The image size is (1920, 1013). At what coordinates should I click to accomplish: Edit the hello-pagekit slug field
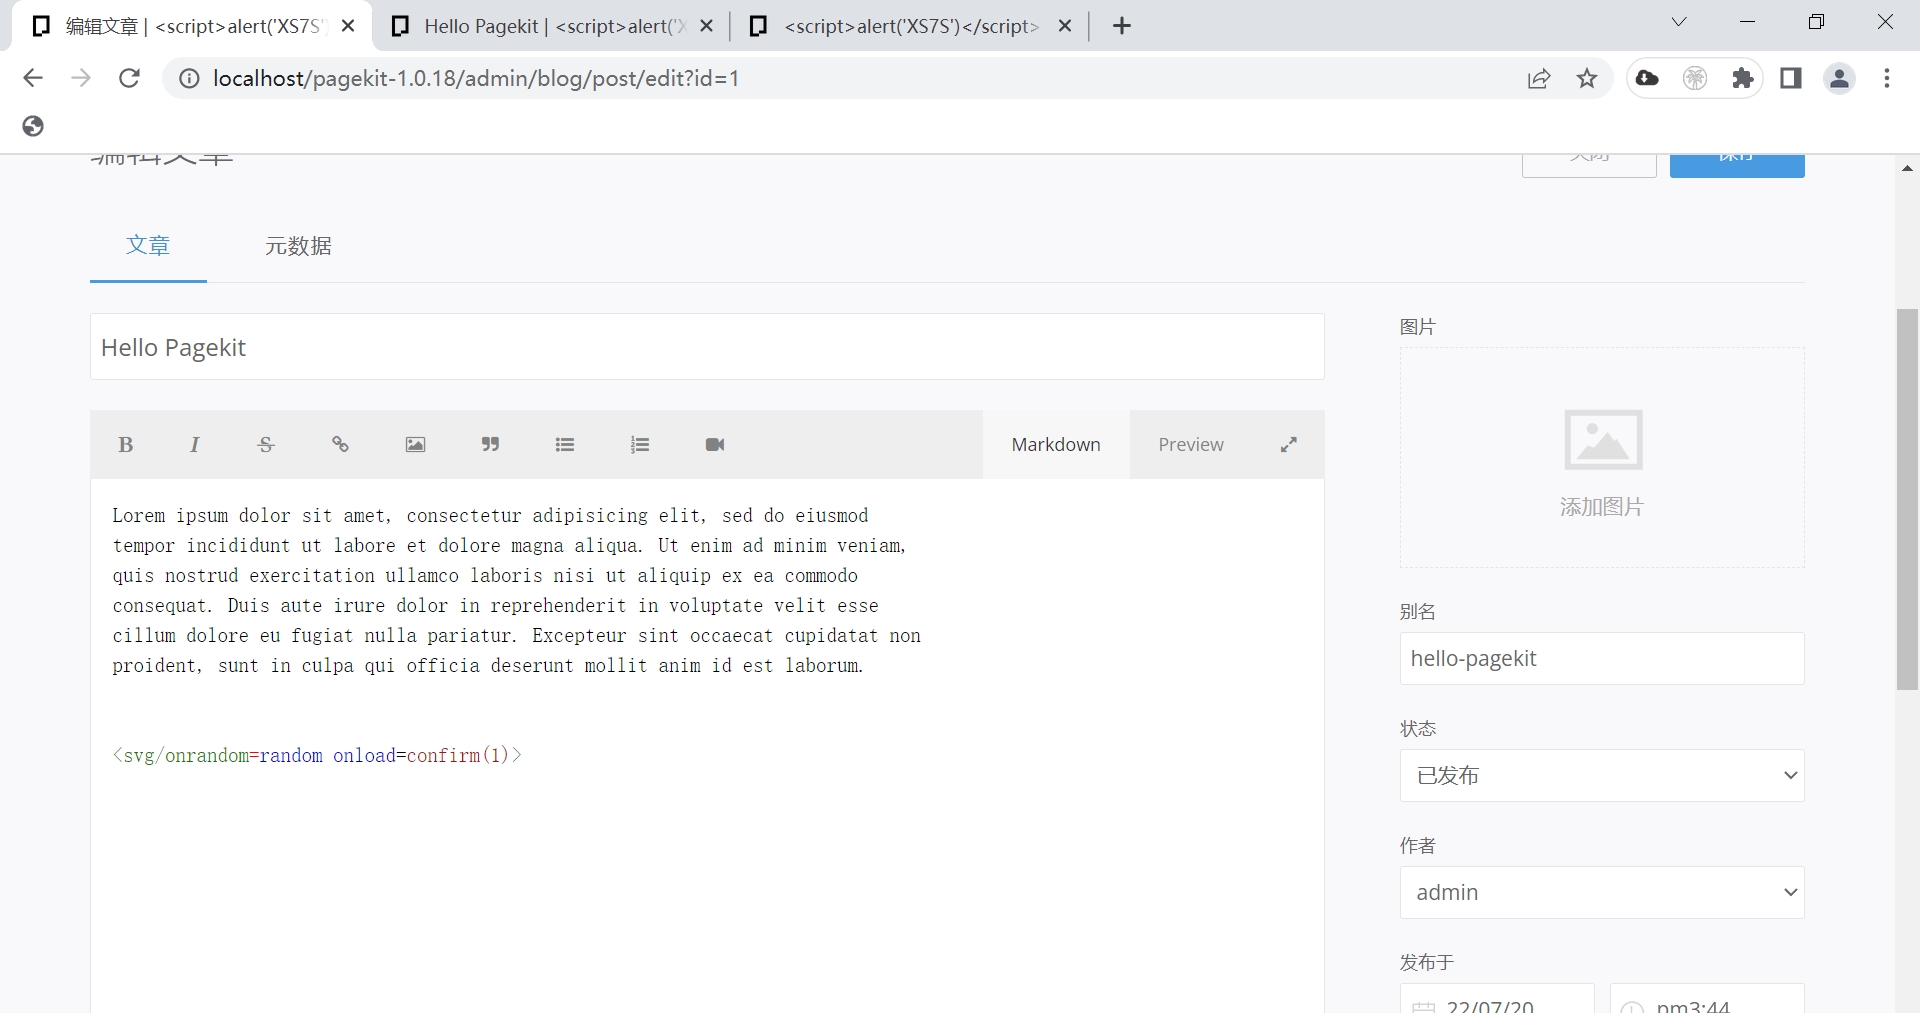click(1602, 658)
